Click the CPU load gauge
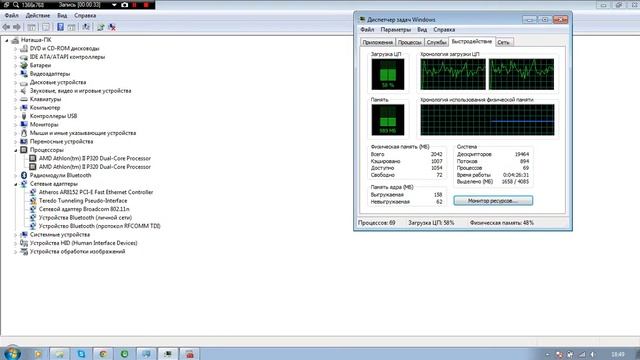The height and width of the screenshot is (360, 640). click(388, 74)
